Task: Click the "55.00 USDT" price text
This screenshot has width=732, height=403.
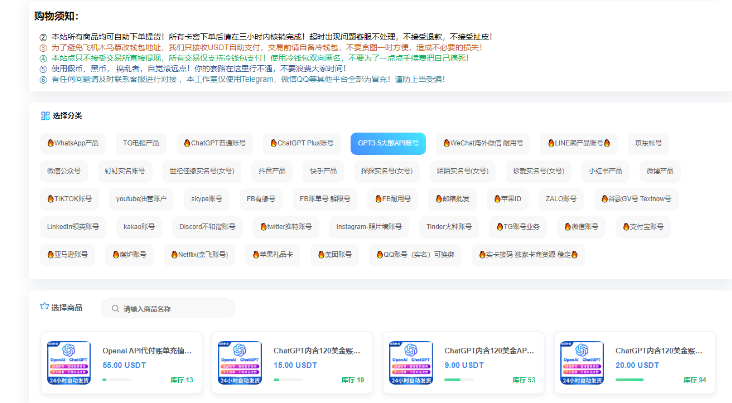Action: 124,365
